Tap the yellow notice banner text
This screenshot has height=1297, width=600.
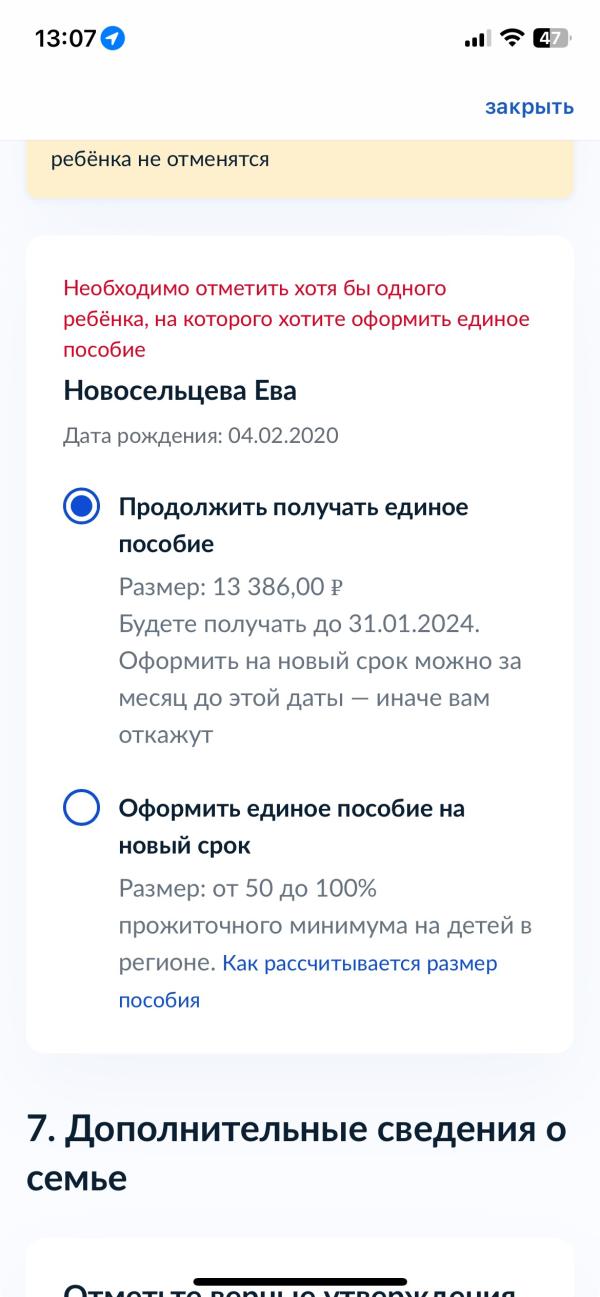160,158
